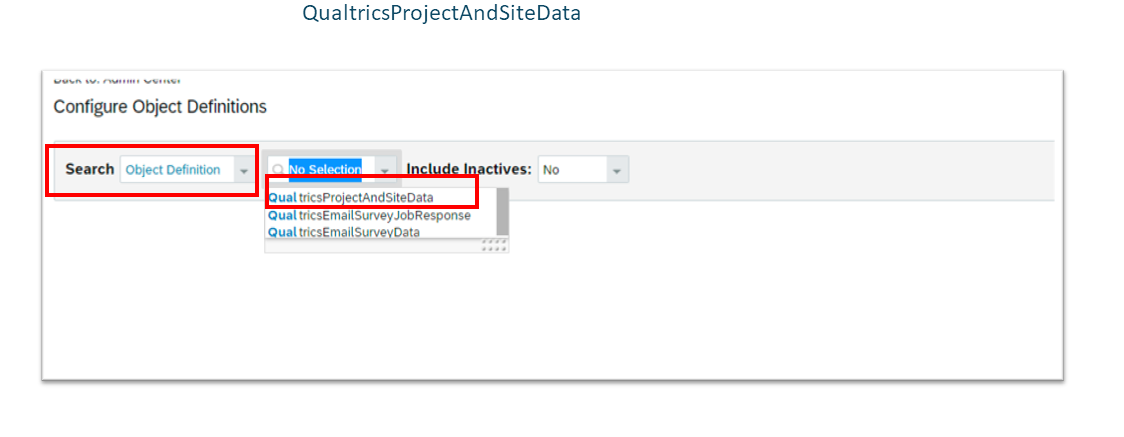Open the Search type dropdown showing Object Definition
The image size is (1124, 437).
(x=187, y=170)
